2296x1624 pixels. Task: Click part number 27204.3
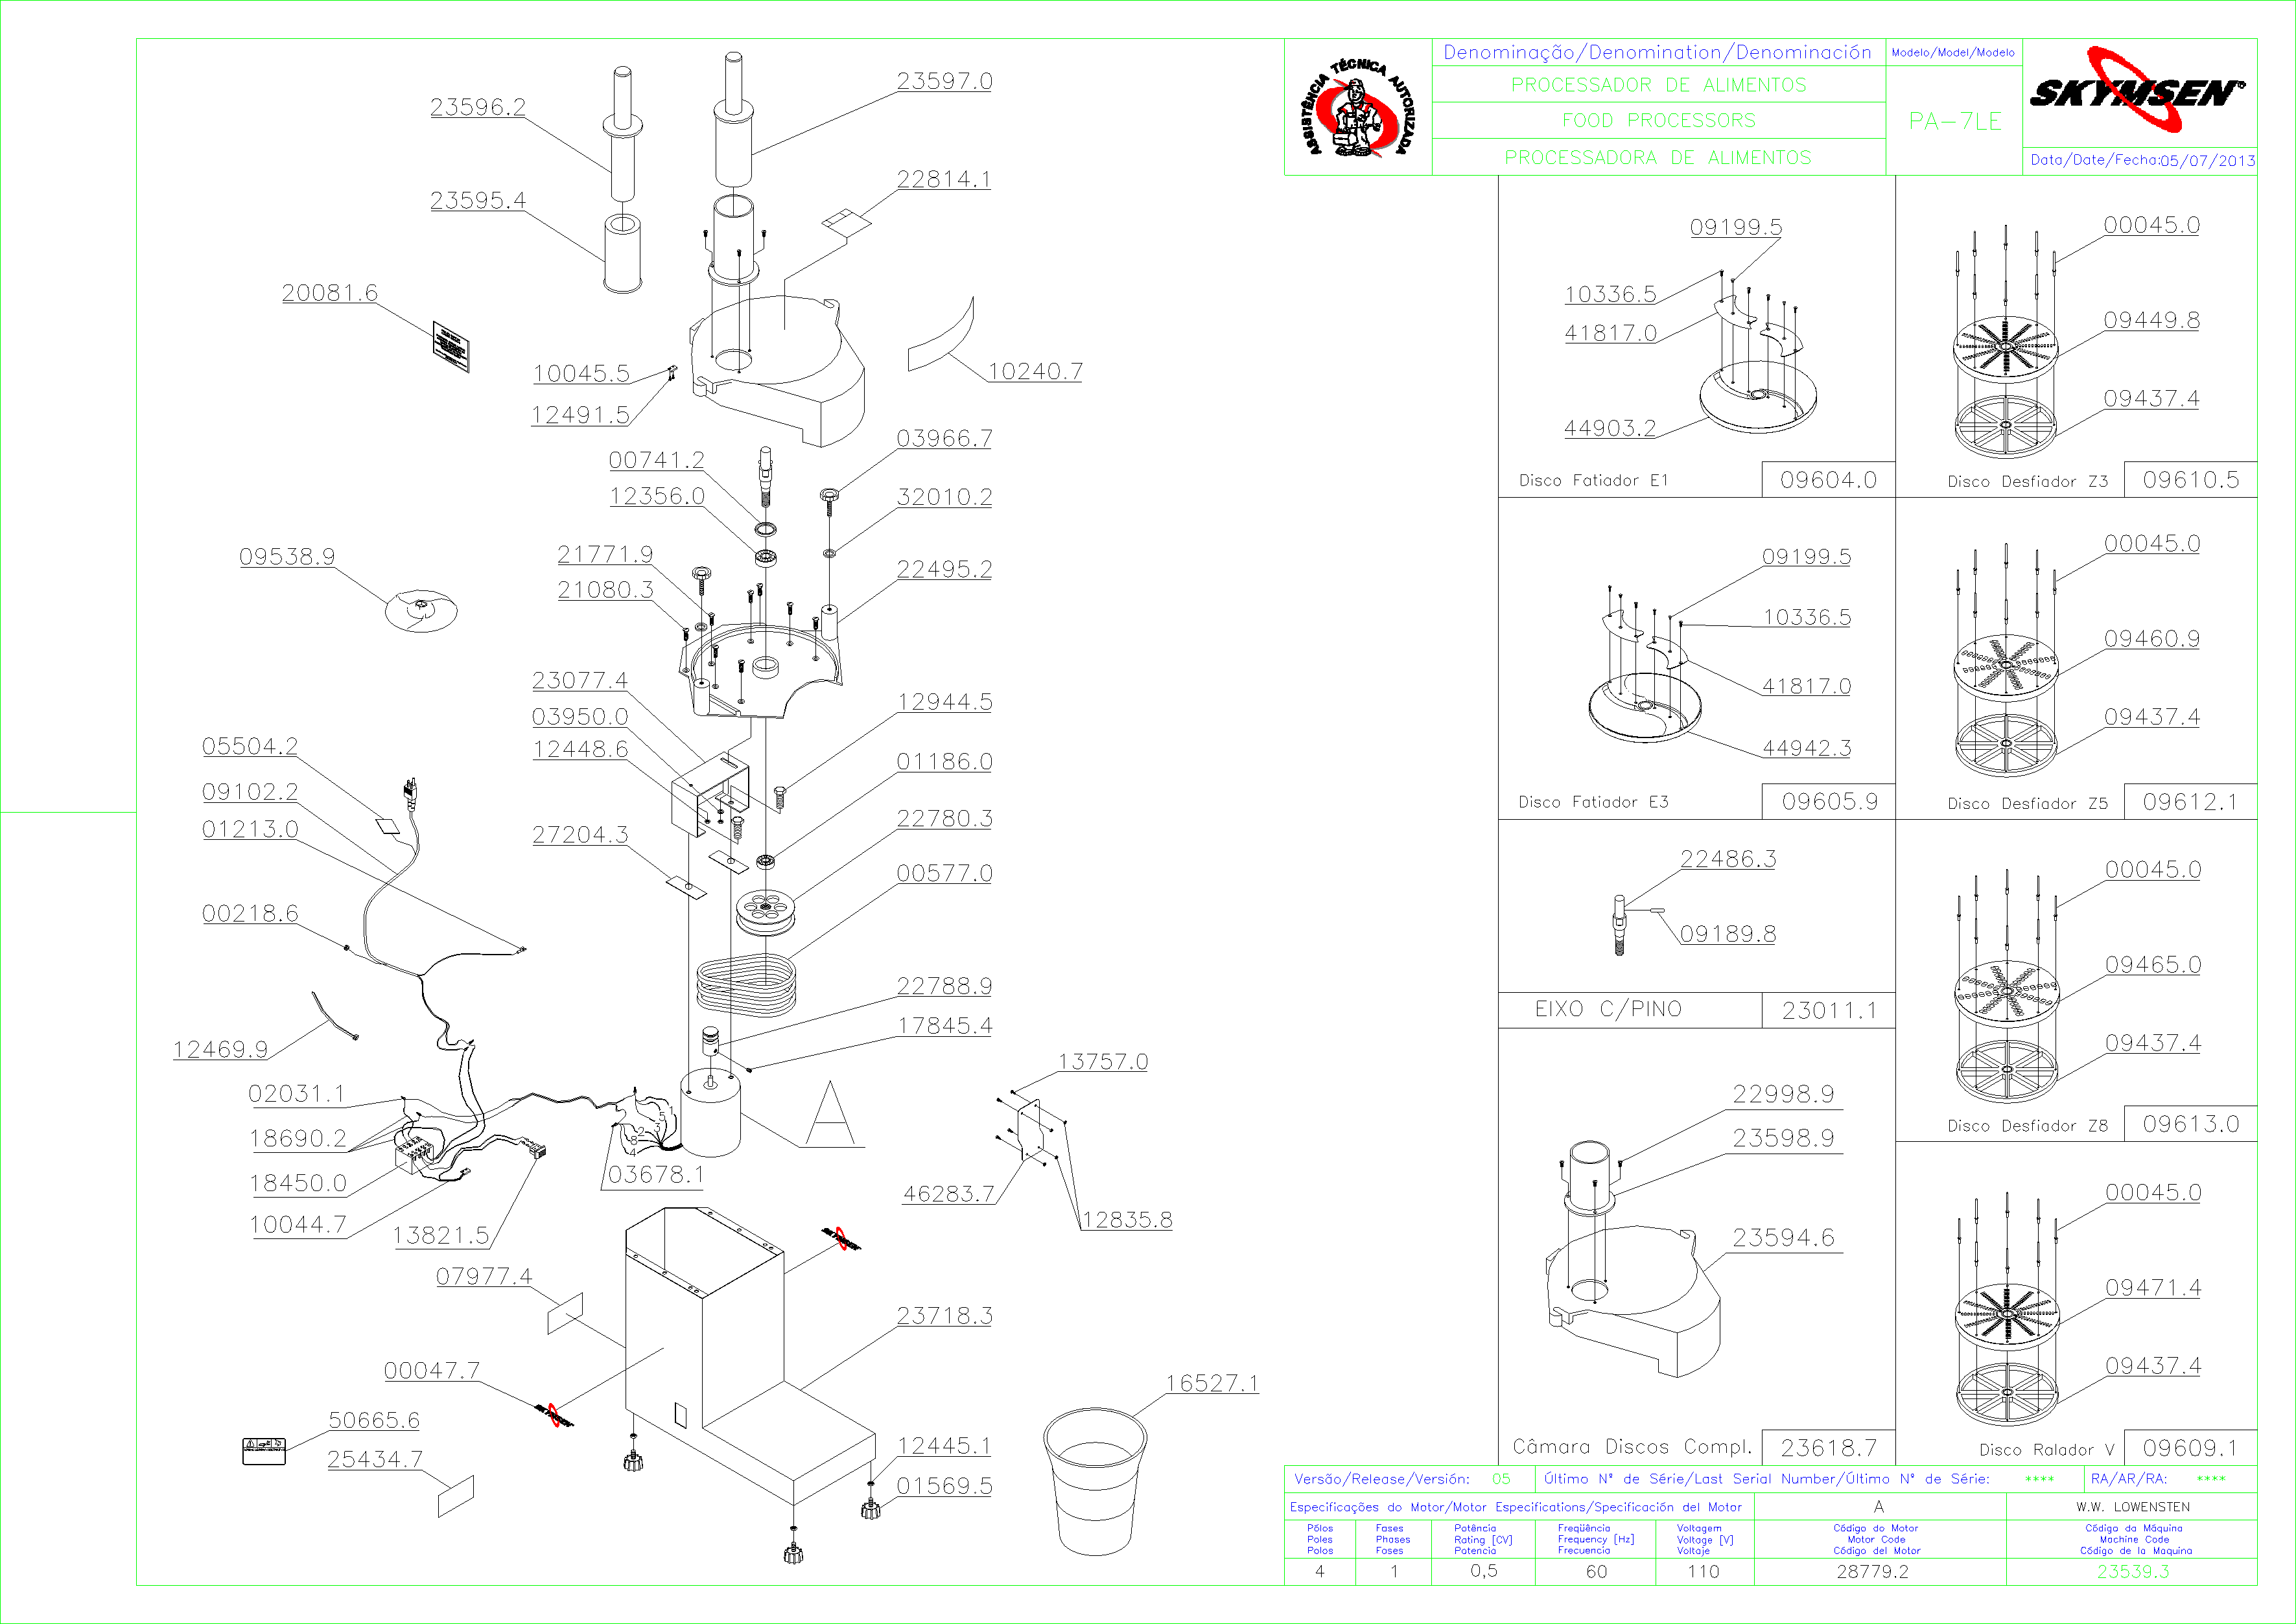coord(580,835)
